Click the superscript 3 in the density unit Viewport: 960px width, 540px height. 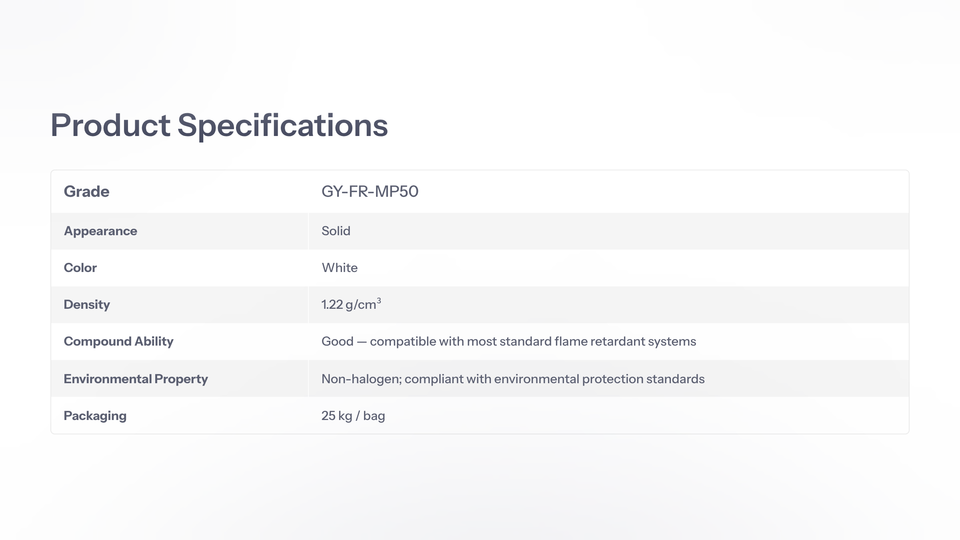point(378,301)
